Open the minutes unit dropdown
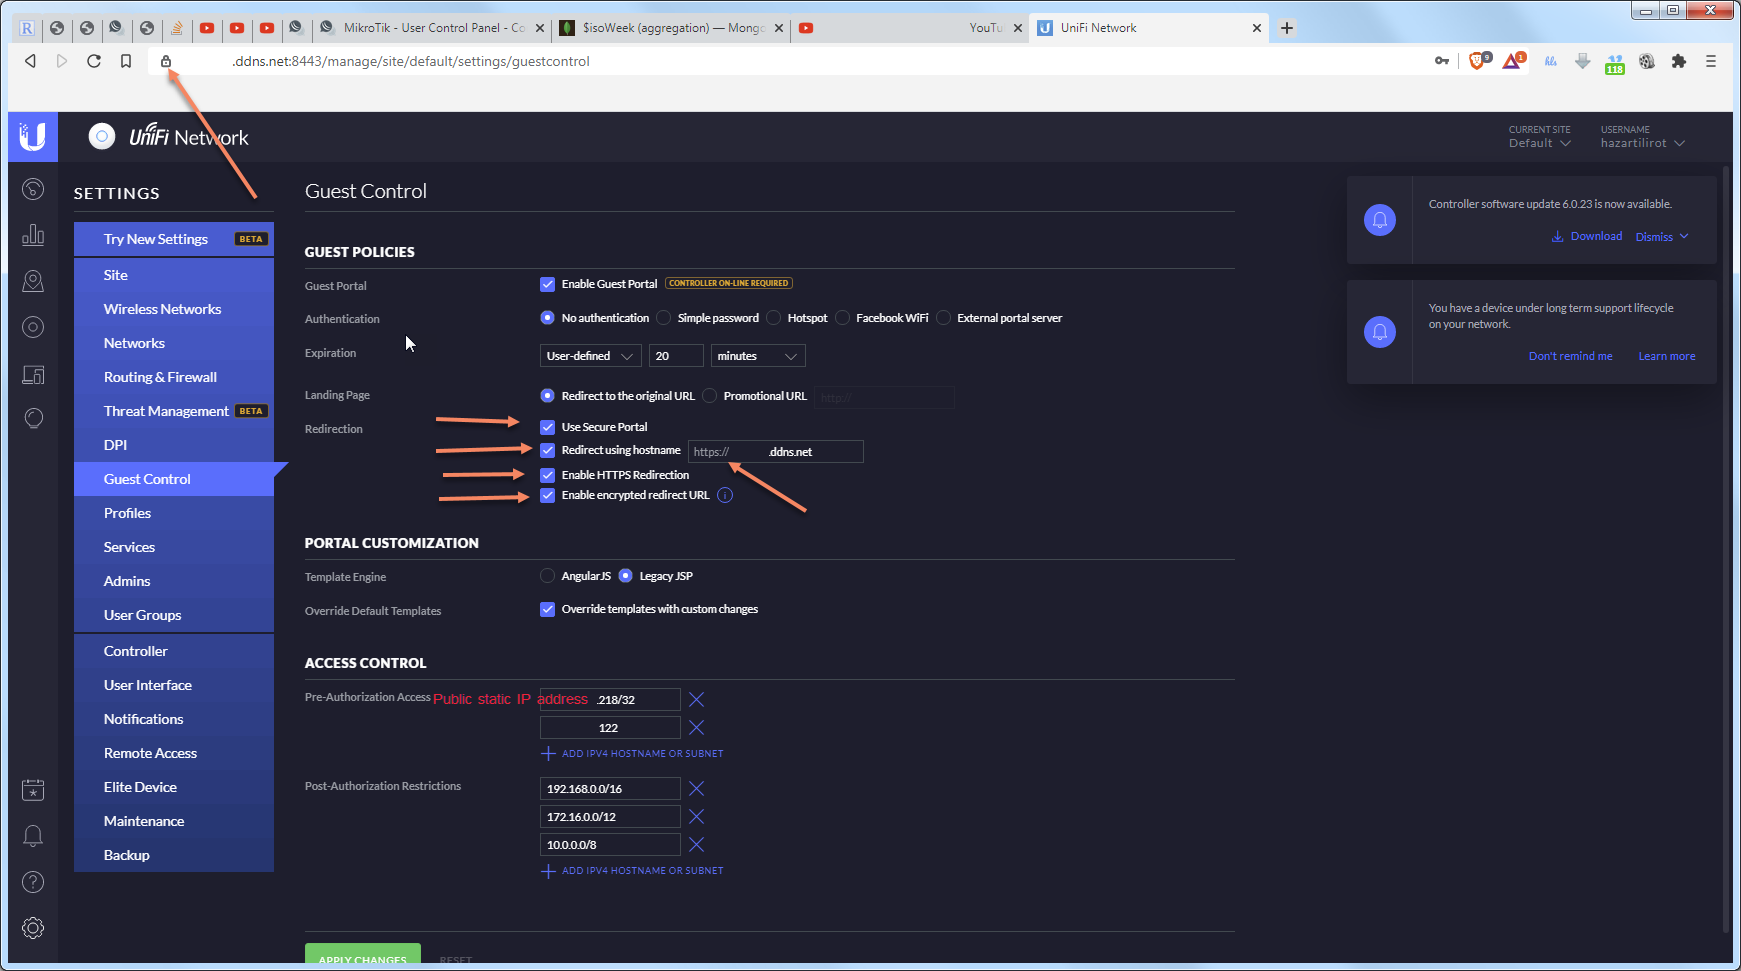This screenshot has height=971, width=1741. [x=757, y=356]
